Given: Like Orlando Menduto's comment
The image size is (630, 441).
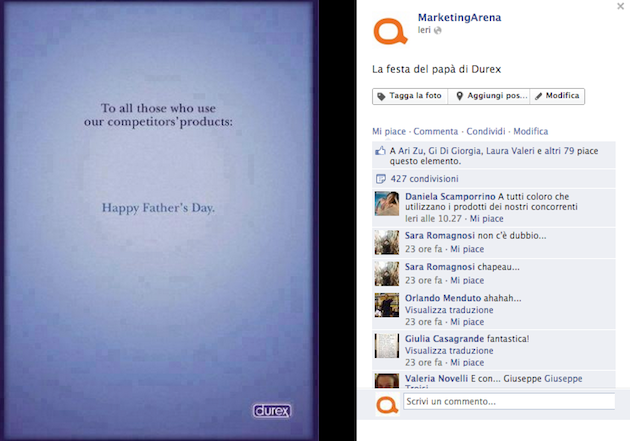Looking at the screenshot, I should point(467,322).
